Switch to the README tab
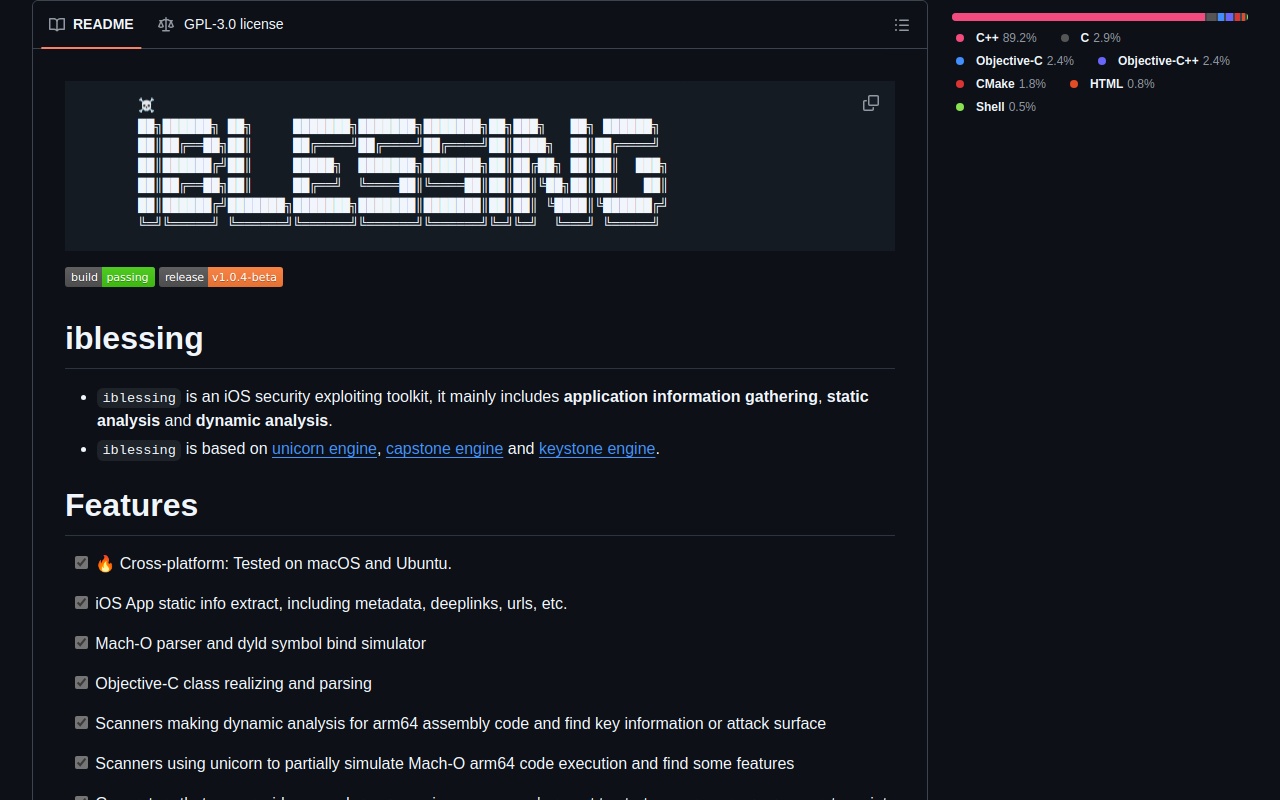This screenshot has width=1280, height=800. [91, 24]
